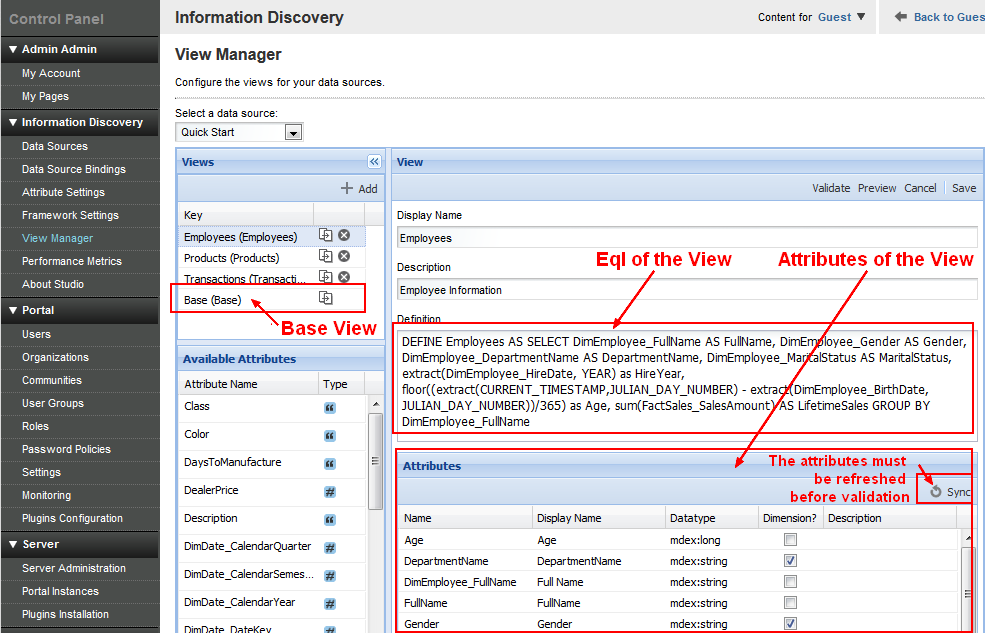Enable Dimension checkbox for Age attribute
The image size is (985, 633).
[x=790, y=540]
